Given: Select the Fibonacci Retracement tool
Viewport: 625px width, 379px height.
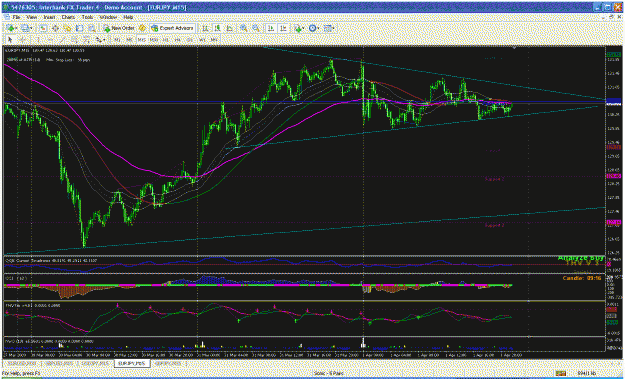Looking at the screenshot, I should coord(86,39).
